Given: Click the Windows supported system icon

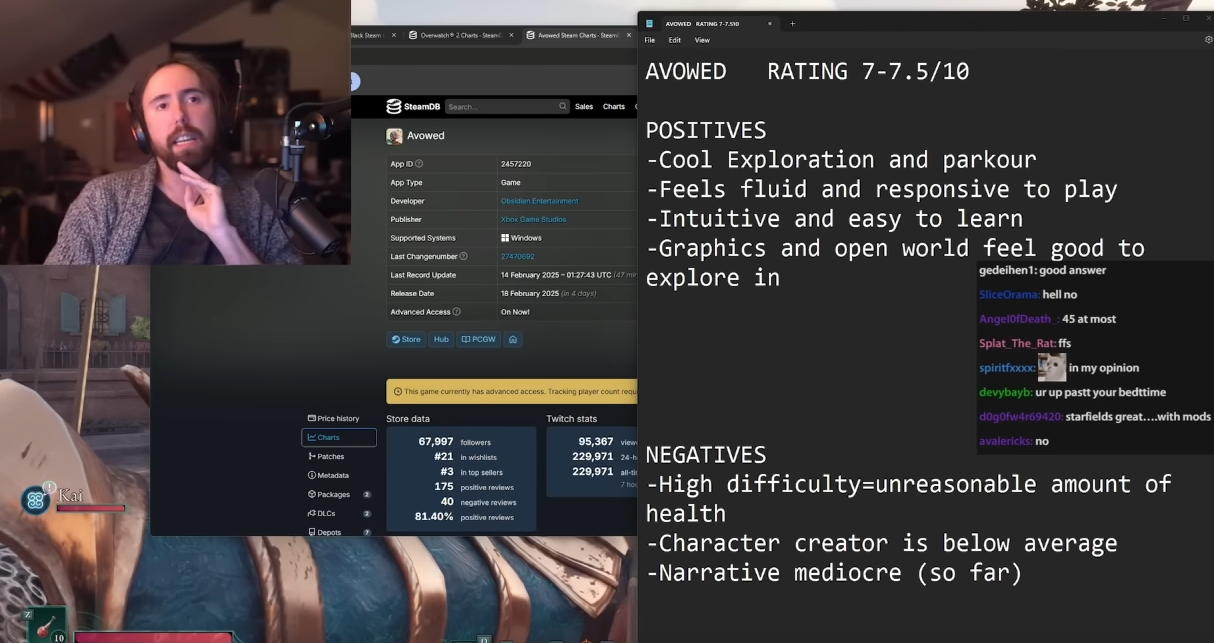Looking at the screenshot, I should (x=505, y=238).
